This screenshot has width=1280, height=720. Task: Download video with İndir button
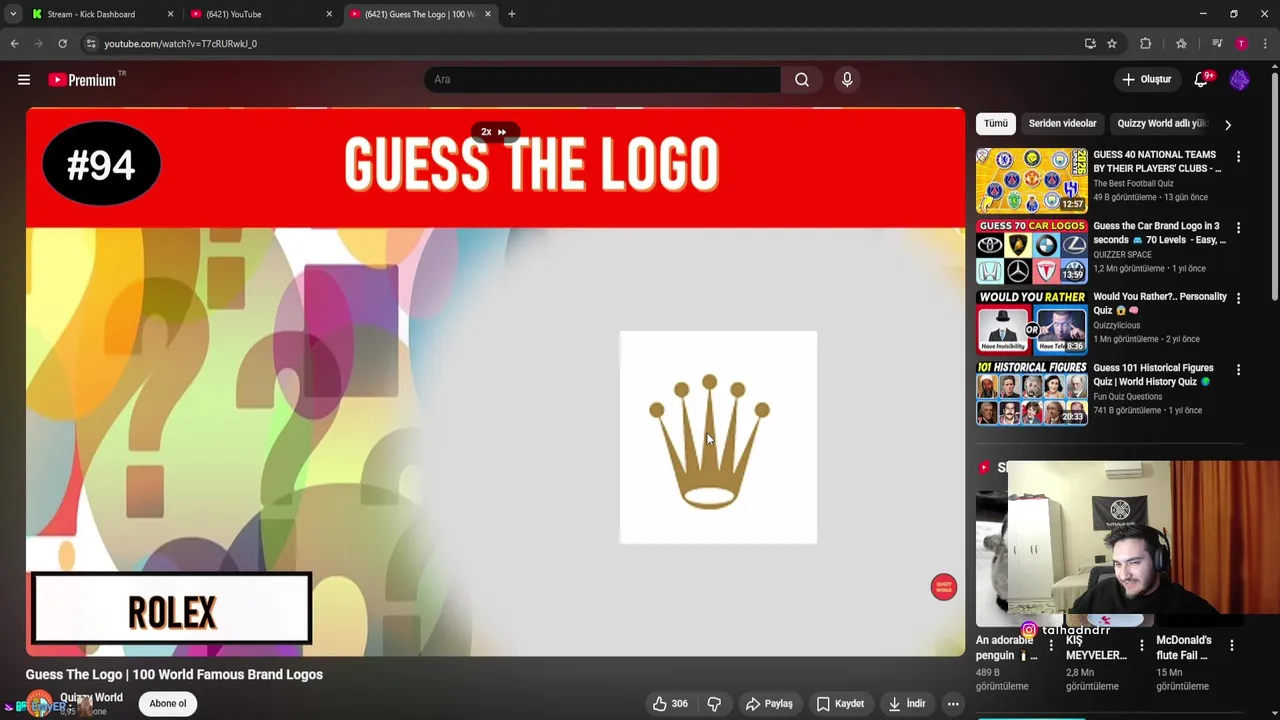tap(907, 703)
